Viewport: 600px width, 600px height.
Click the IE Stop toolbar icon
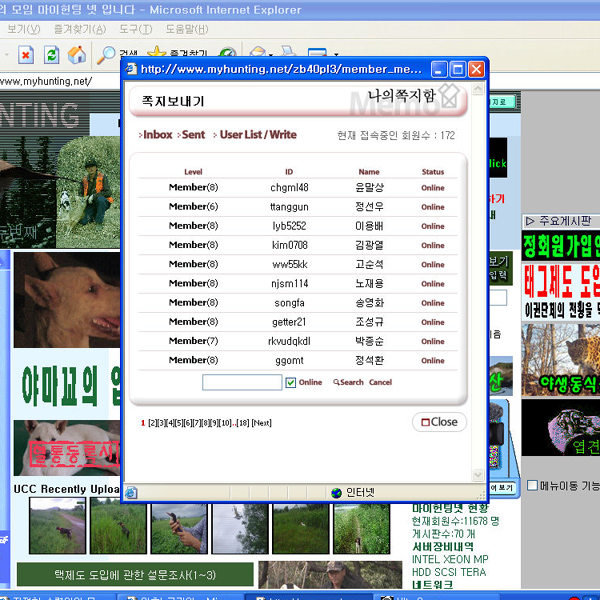[x=26, y=54]
